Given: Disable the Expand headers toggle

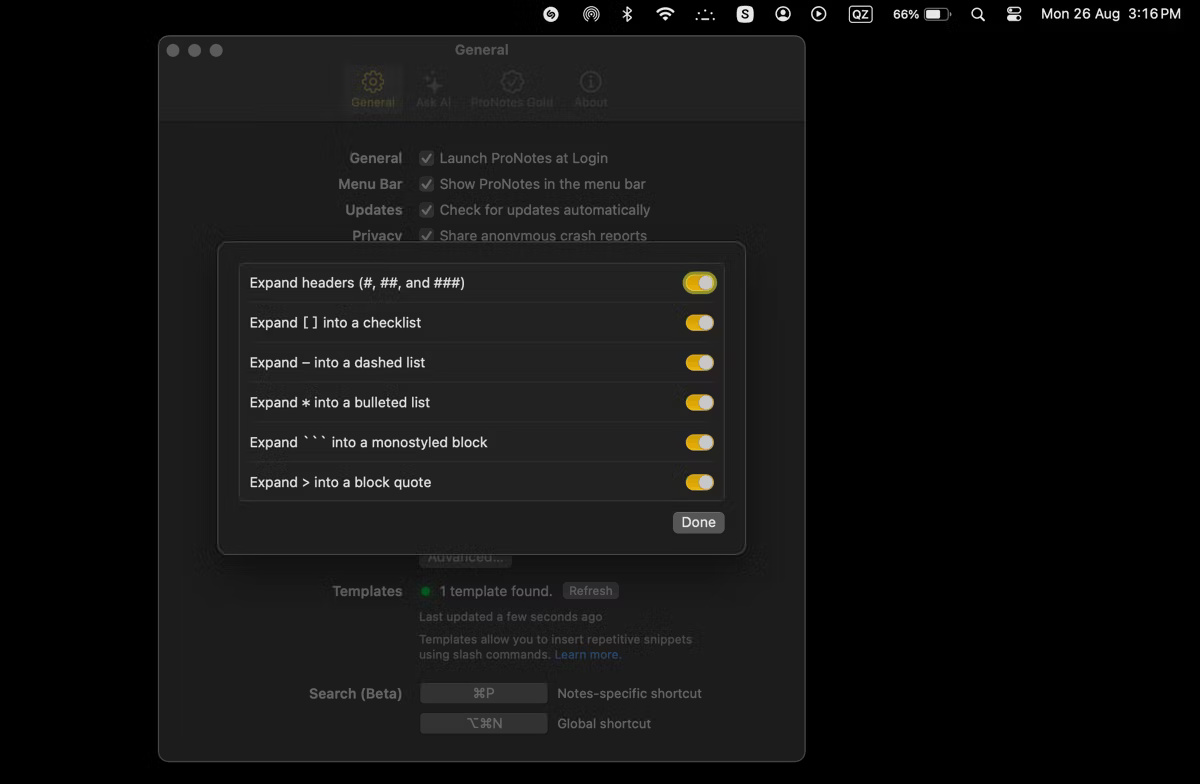Looking at the screenshot, I should [699, 282].
